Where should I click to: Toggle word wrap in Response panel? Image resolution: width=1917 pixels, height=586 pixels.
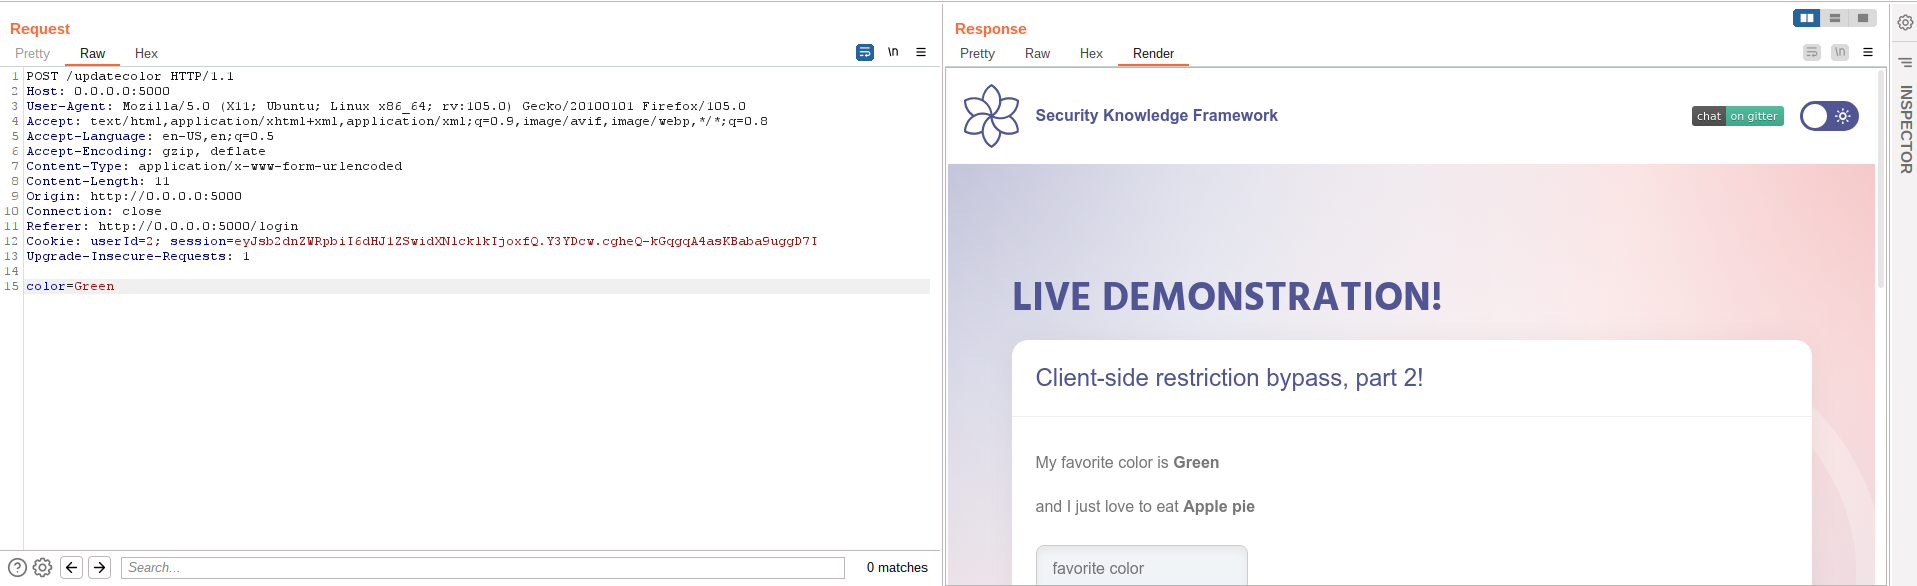tap(1812, 52)
